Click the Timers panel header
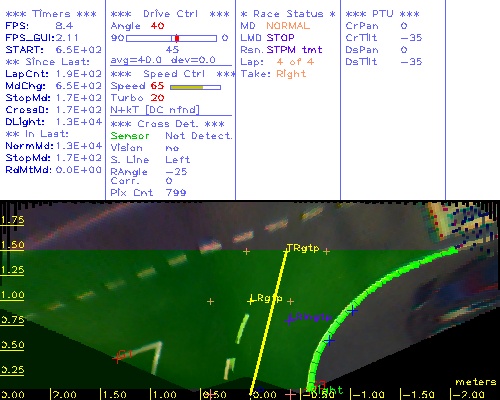Image resolution: width=500 pixels, height=400 pixels. tap(51, 14)
